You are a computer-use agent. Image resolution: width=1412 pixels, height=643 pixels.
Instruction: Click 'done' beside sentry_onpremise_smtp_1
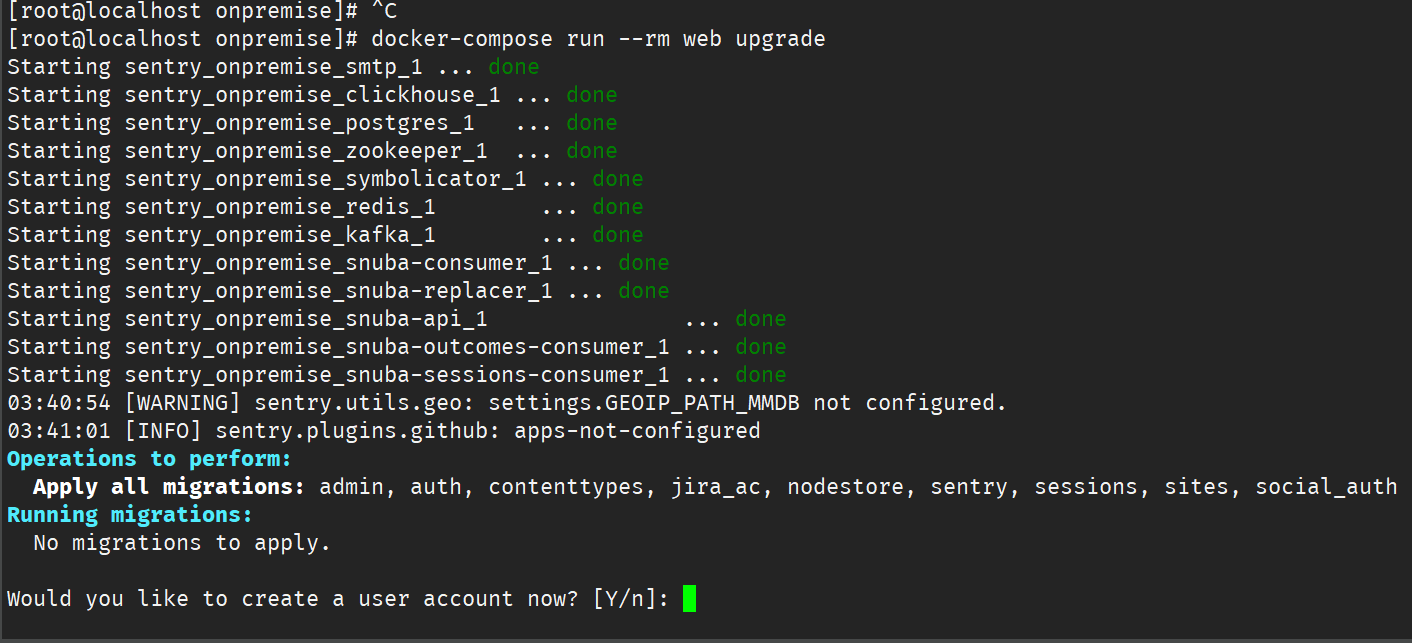pos(514,67)
